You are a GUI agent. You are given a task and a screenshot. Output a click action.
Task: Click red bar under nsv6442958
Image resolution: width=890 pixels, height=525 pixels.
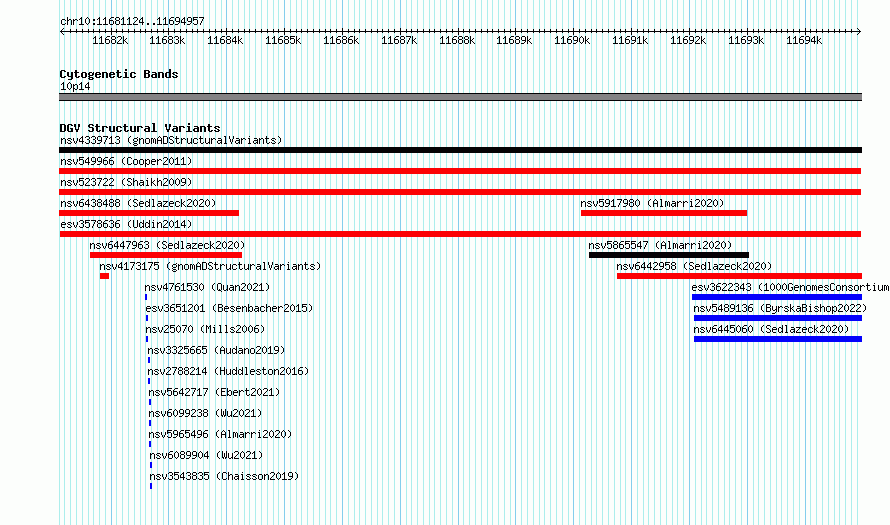[x=739, y=276]
